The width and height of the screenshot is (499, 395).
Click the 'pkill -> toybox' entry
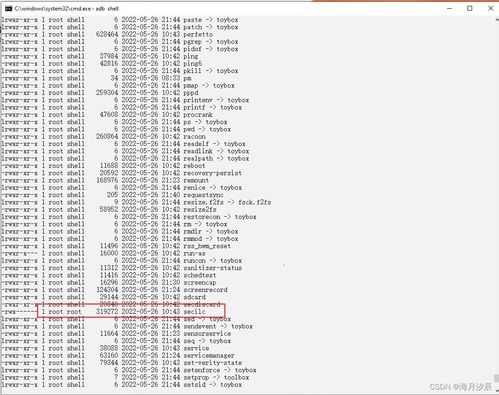(x=211, y=71)
